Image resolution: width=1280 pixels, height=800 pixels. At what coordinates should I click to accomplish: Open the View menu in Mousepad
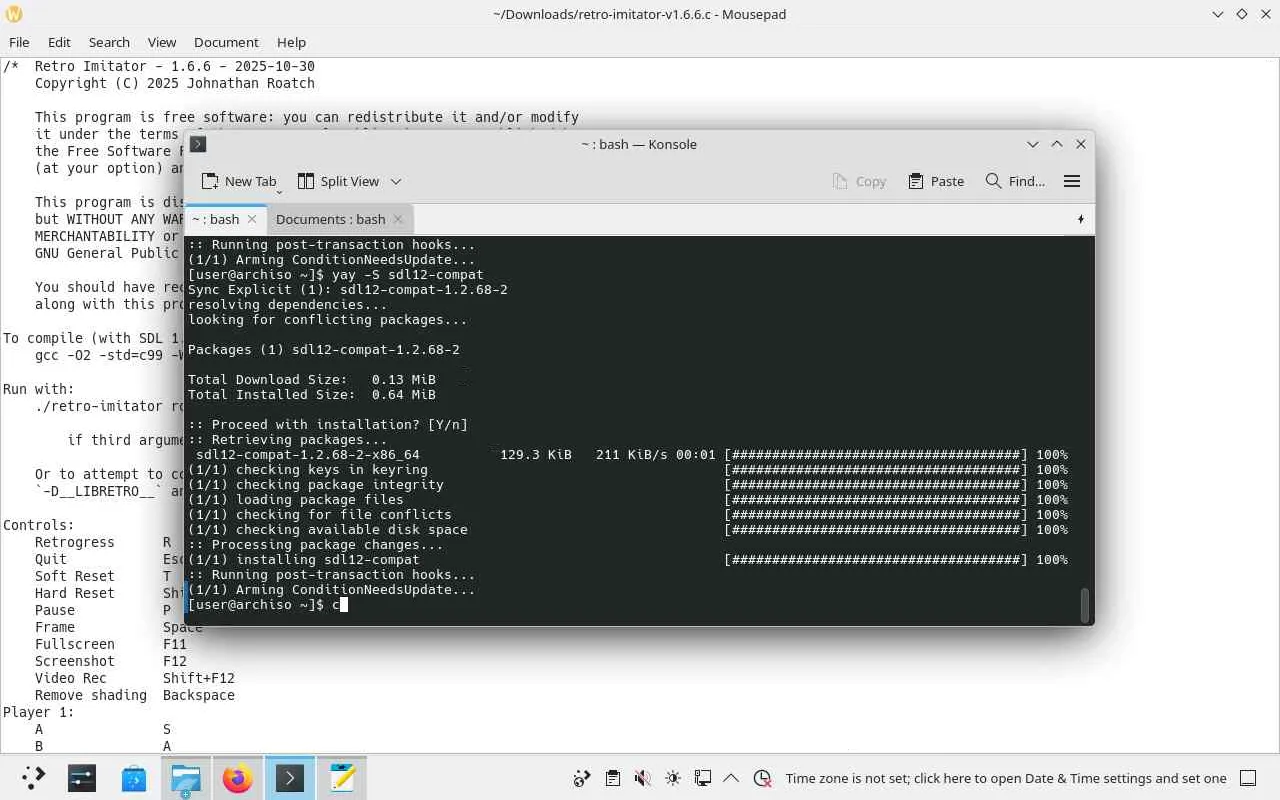pos(162,42)
